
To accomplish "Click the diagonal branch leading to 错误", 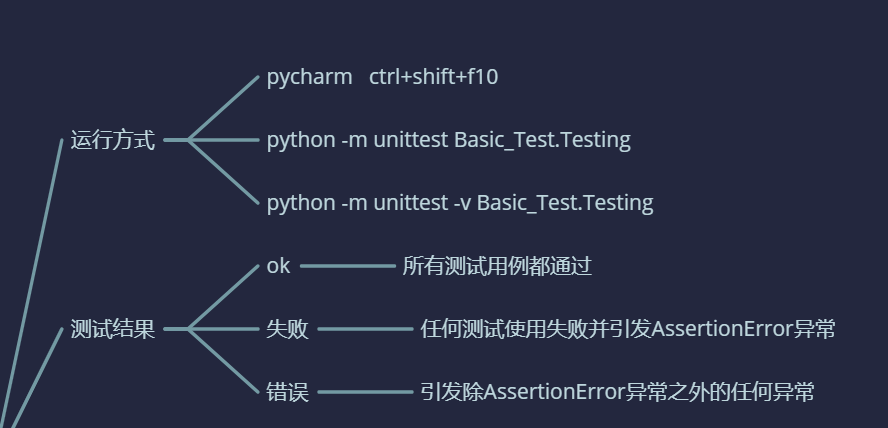I will coord(225,362).
